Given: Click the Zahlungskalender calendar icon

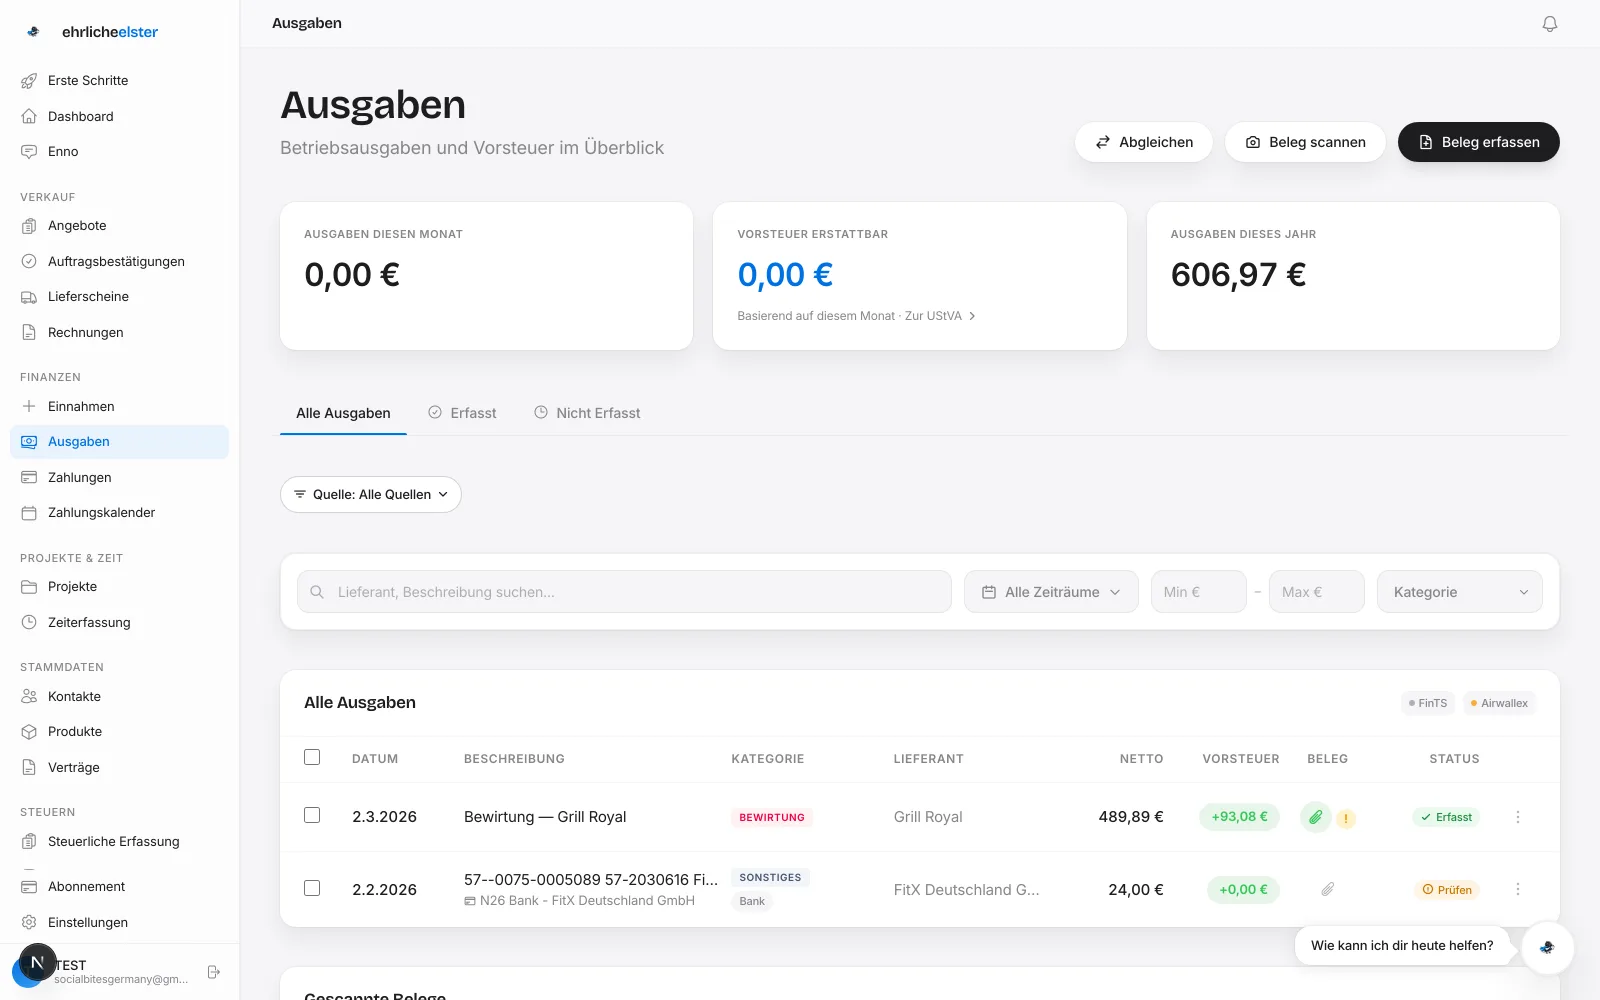Looking at the screenshot, I should [x=29, y=512].
